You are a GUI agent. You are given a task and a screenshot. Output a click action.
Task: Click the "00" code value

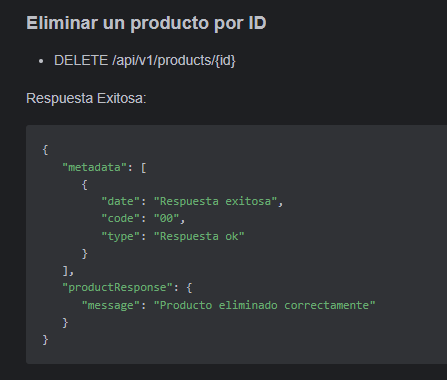pos(167,218)
